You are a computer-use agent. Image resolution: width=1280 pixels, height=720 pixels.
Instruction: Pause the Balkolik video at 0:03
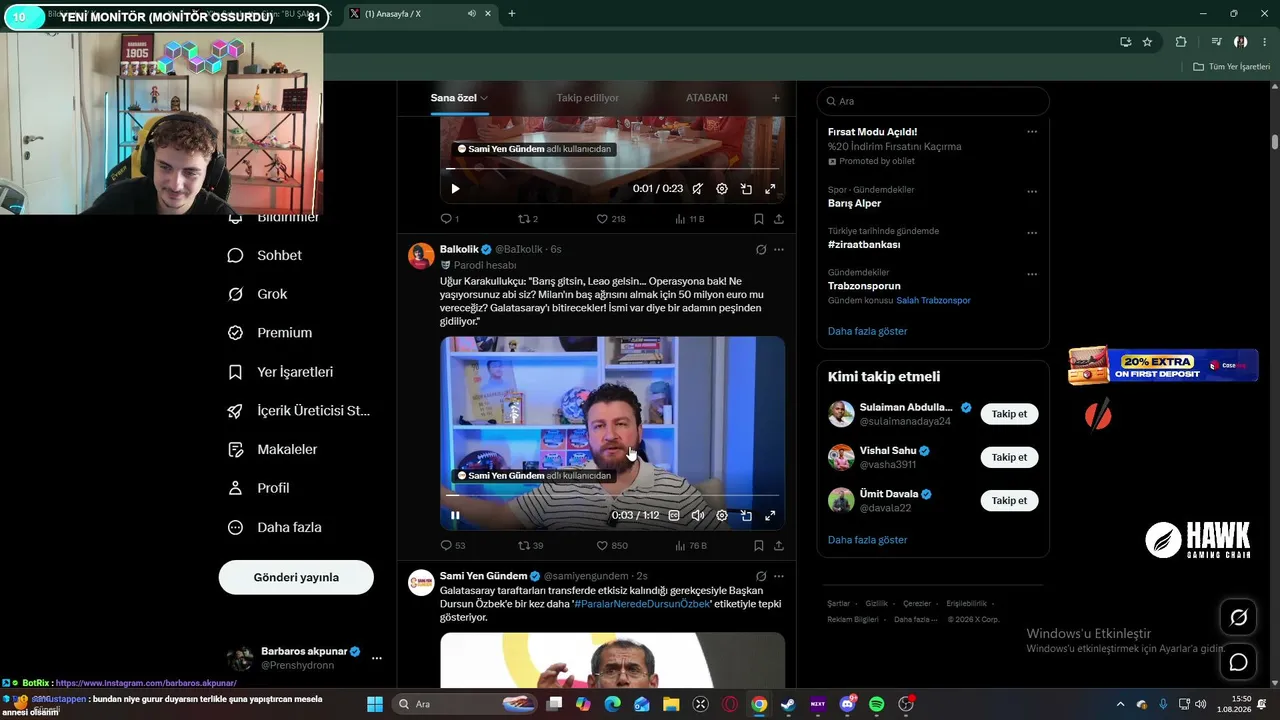tap(455, 516)
